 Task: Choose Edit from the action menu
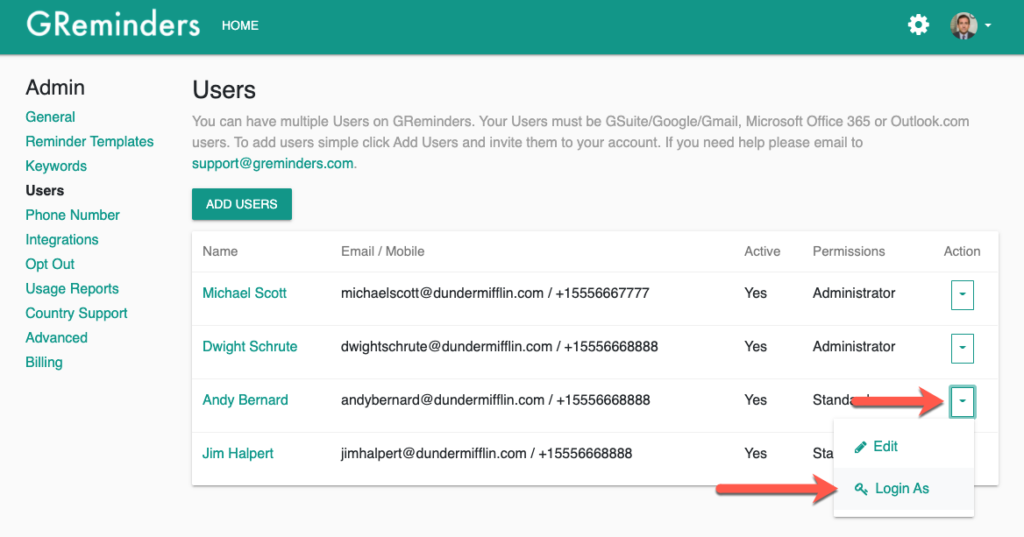pyautogui.click(x=904, y=447)
